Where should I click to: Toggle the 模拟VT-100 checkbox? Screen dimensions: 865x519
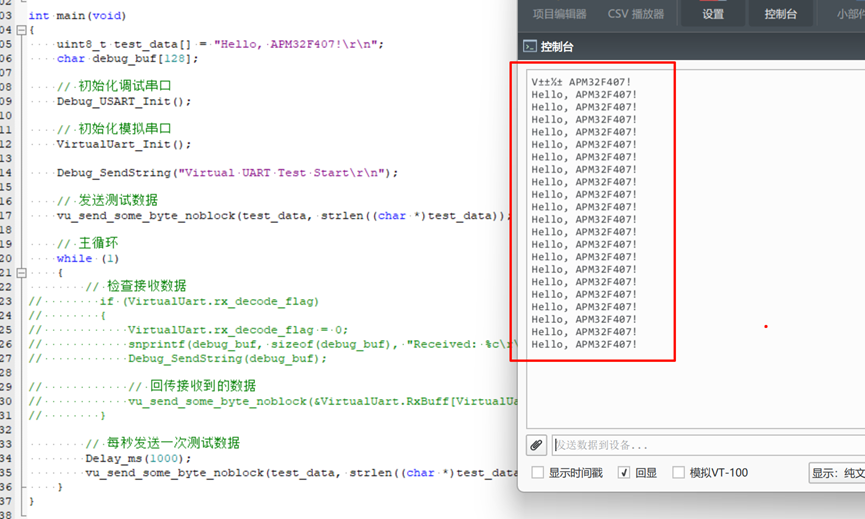(x=679, y=473)
